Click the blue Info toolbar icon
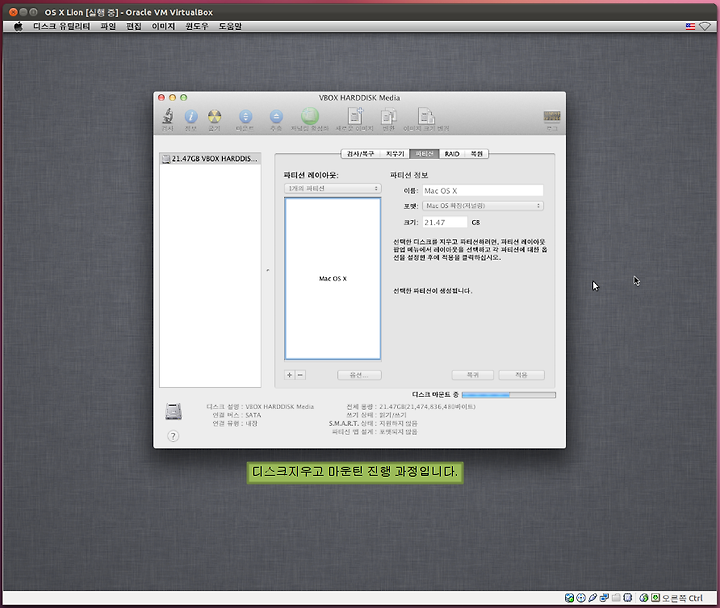Image resolution: width=720 pixels, height=608 pixels. [x=191, y=116]
